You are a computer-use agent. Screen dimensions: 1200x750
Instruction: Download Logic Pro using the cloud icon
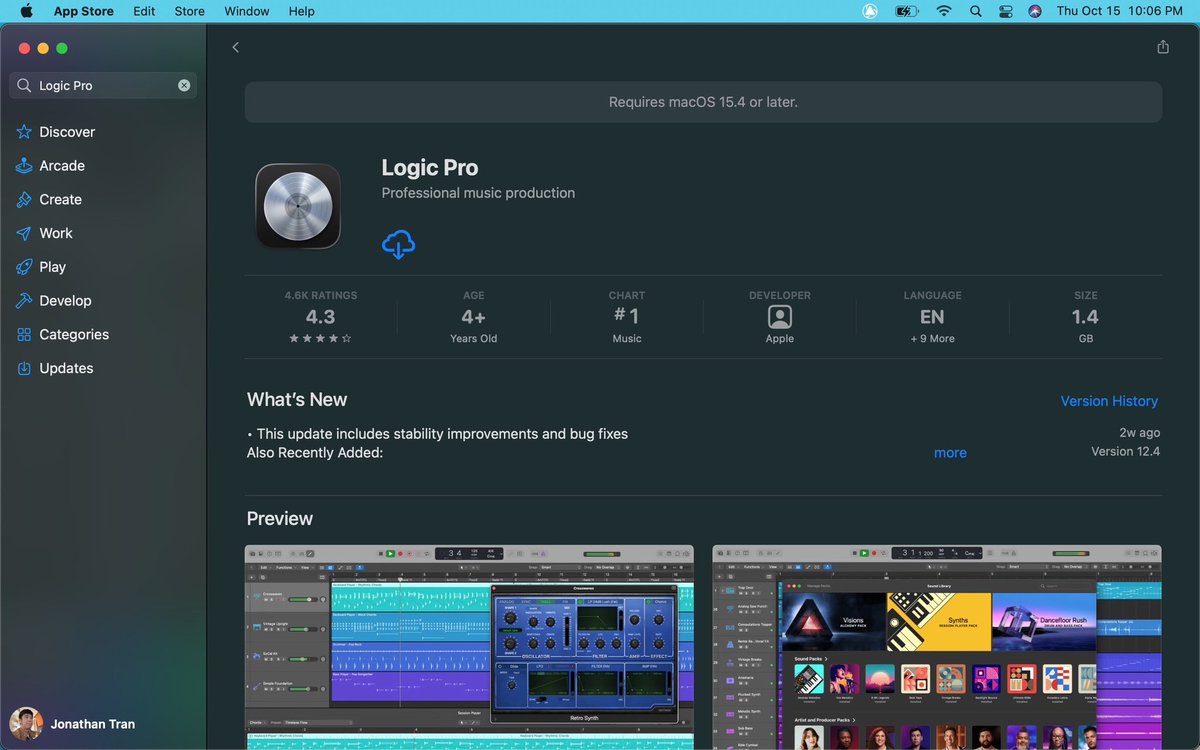[398, 244]
